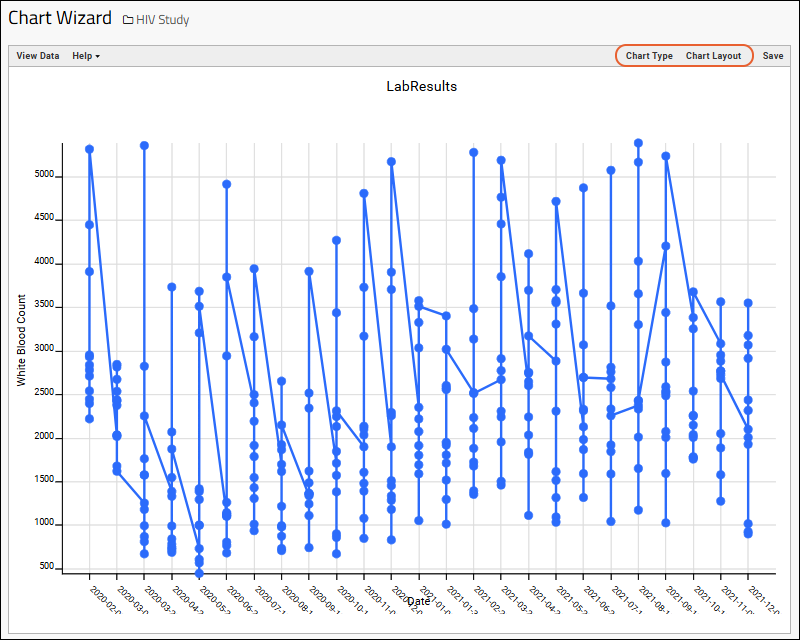Viewport: 800px width, 640px height.
Task: Click the 2000 y-axis tick label
Action: [x=44, y=437]
